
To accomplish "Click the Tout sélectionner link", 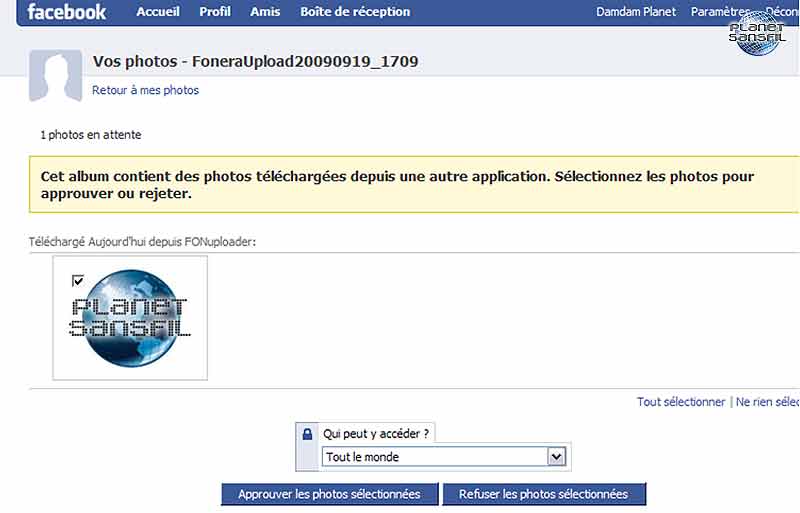I will tap(681, 402).
